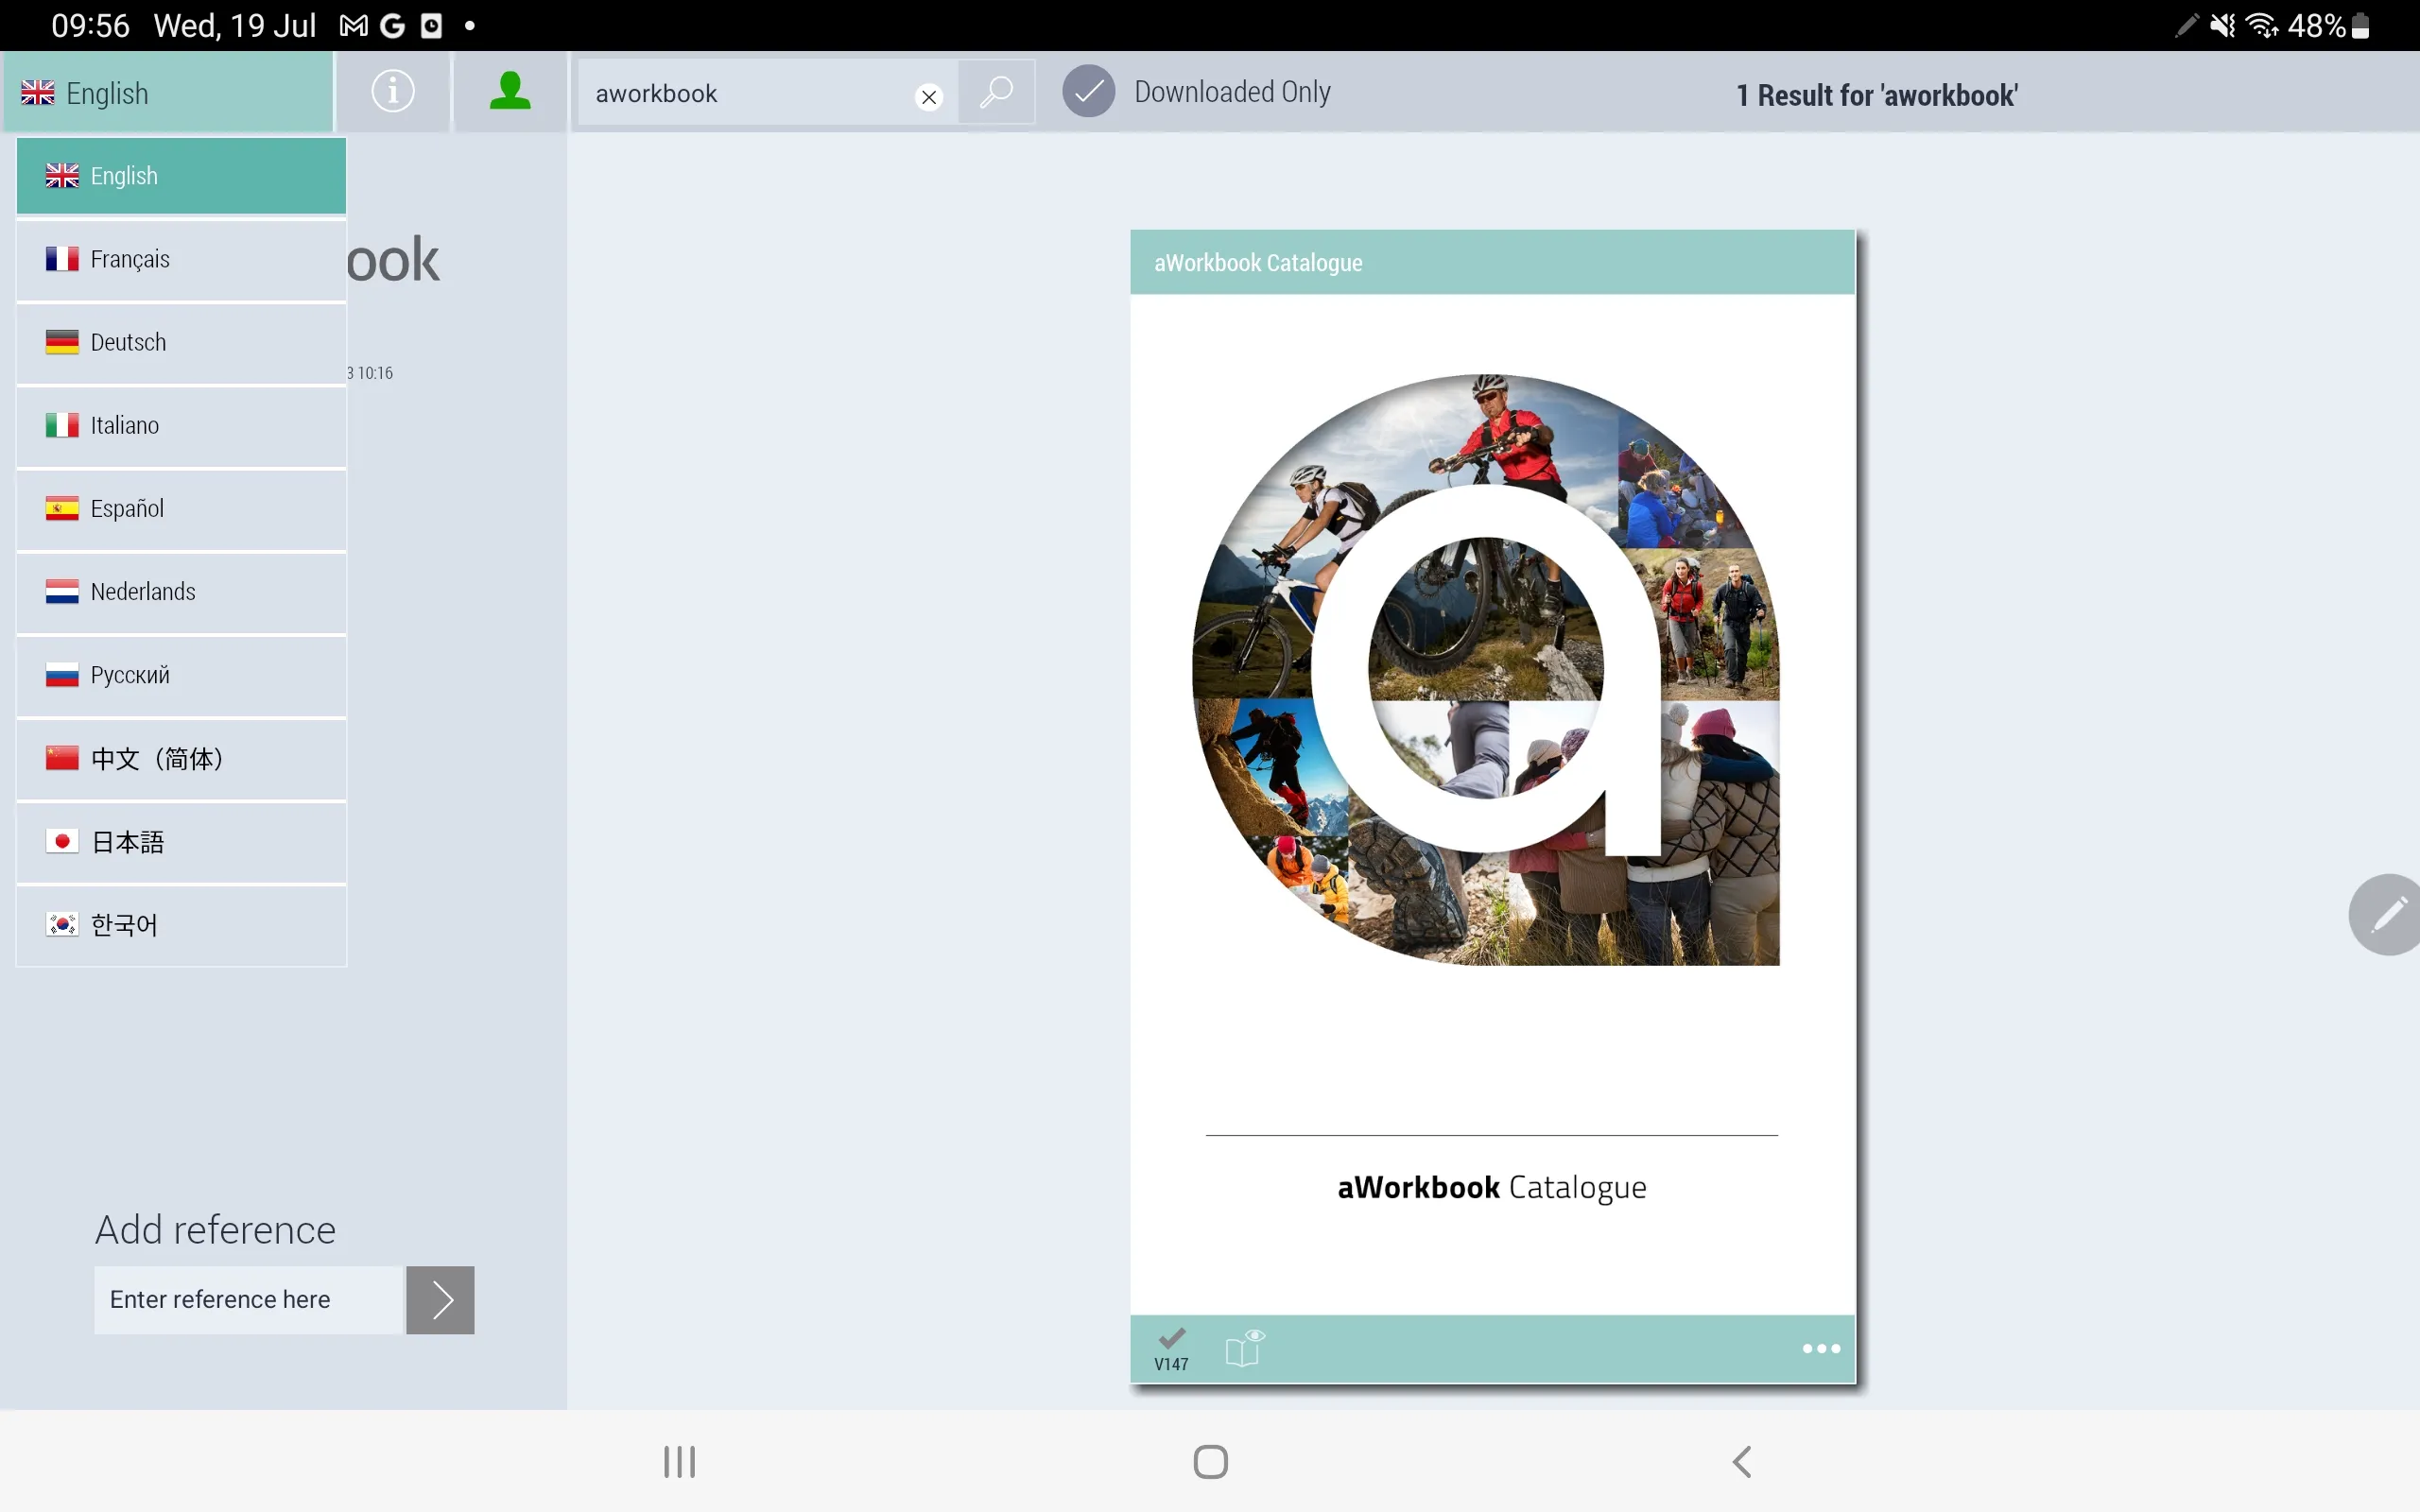Click the clear (X) search button

(x=928, y=93)
